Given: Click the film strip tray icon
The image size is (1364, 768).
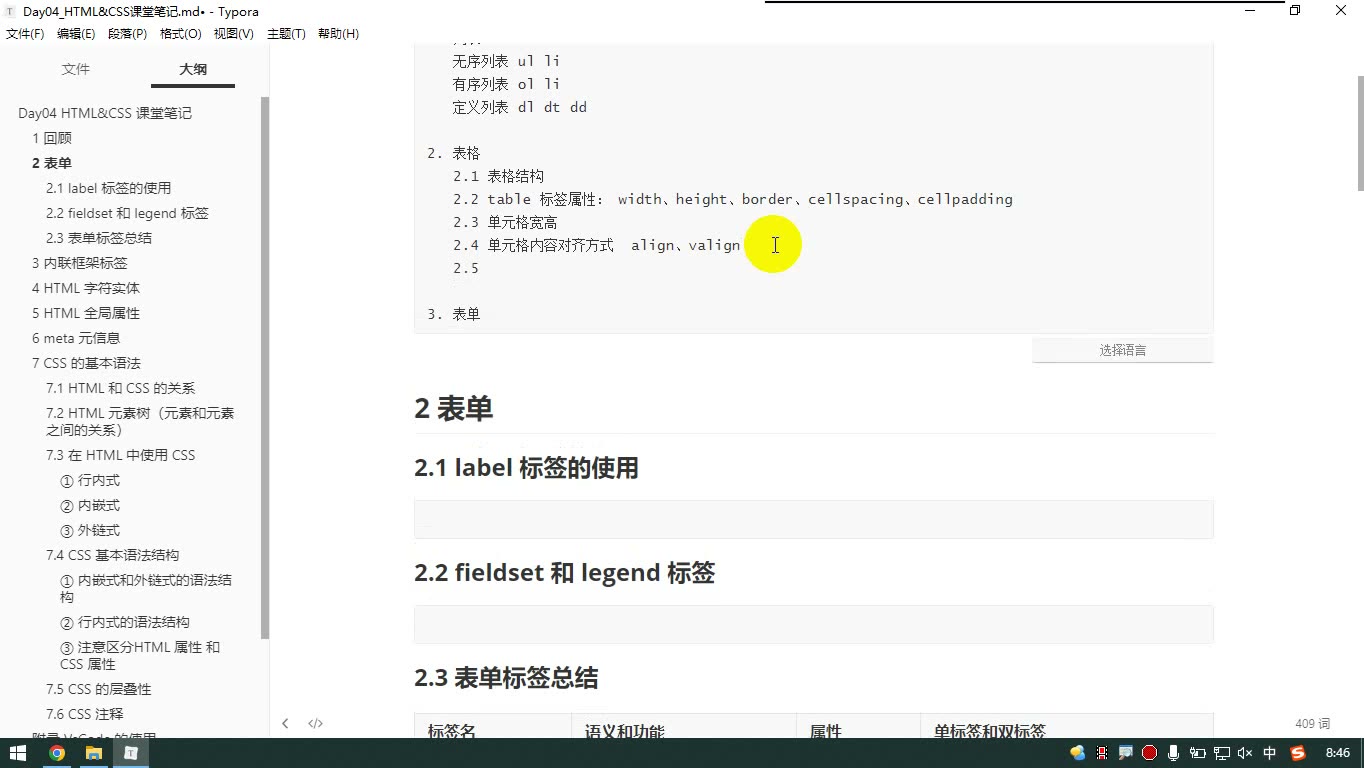Looking at the screenshot, I should point(1102,753).
